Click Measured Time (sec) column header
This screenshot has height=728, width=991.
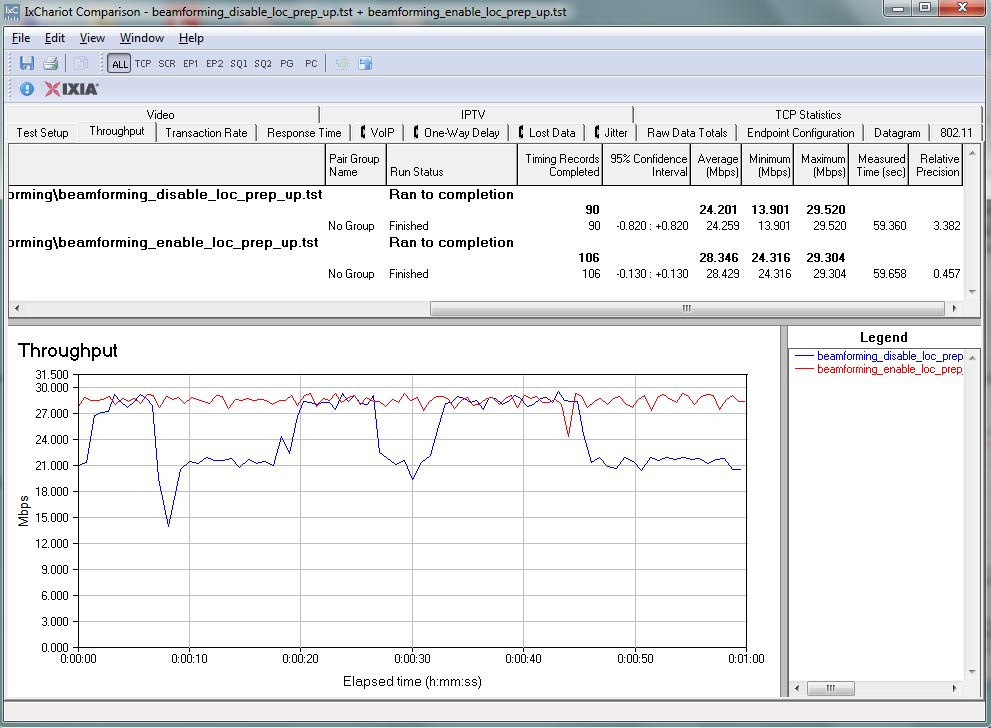[879, 165]
